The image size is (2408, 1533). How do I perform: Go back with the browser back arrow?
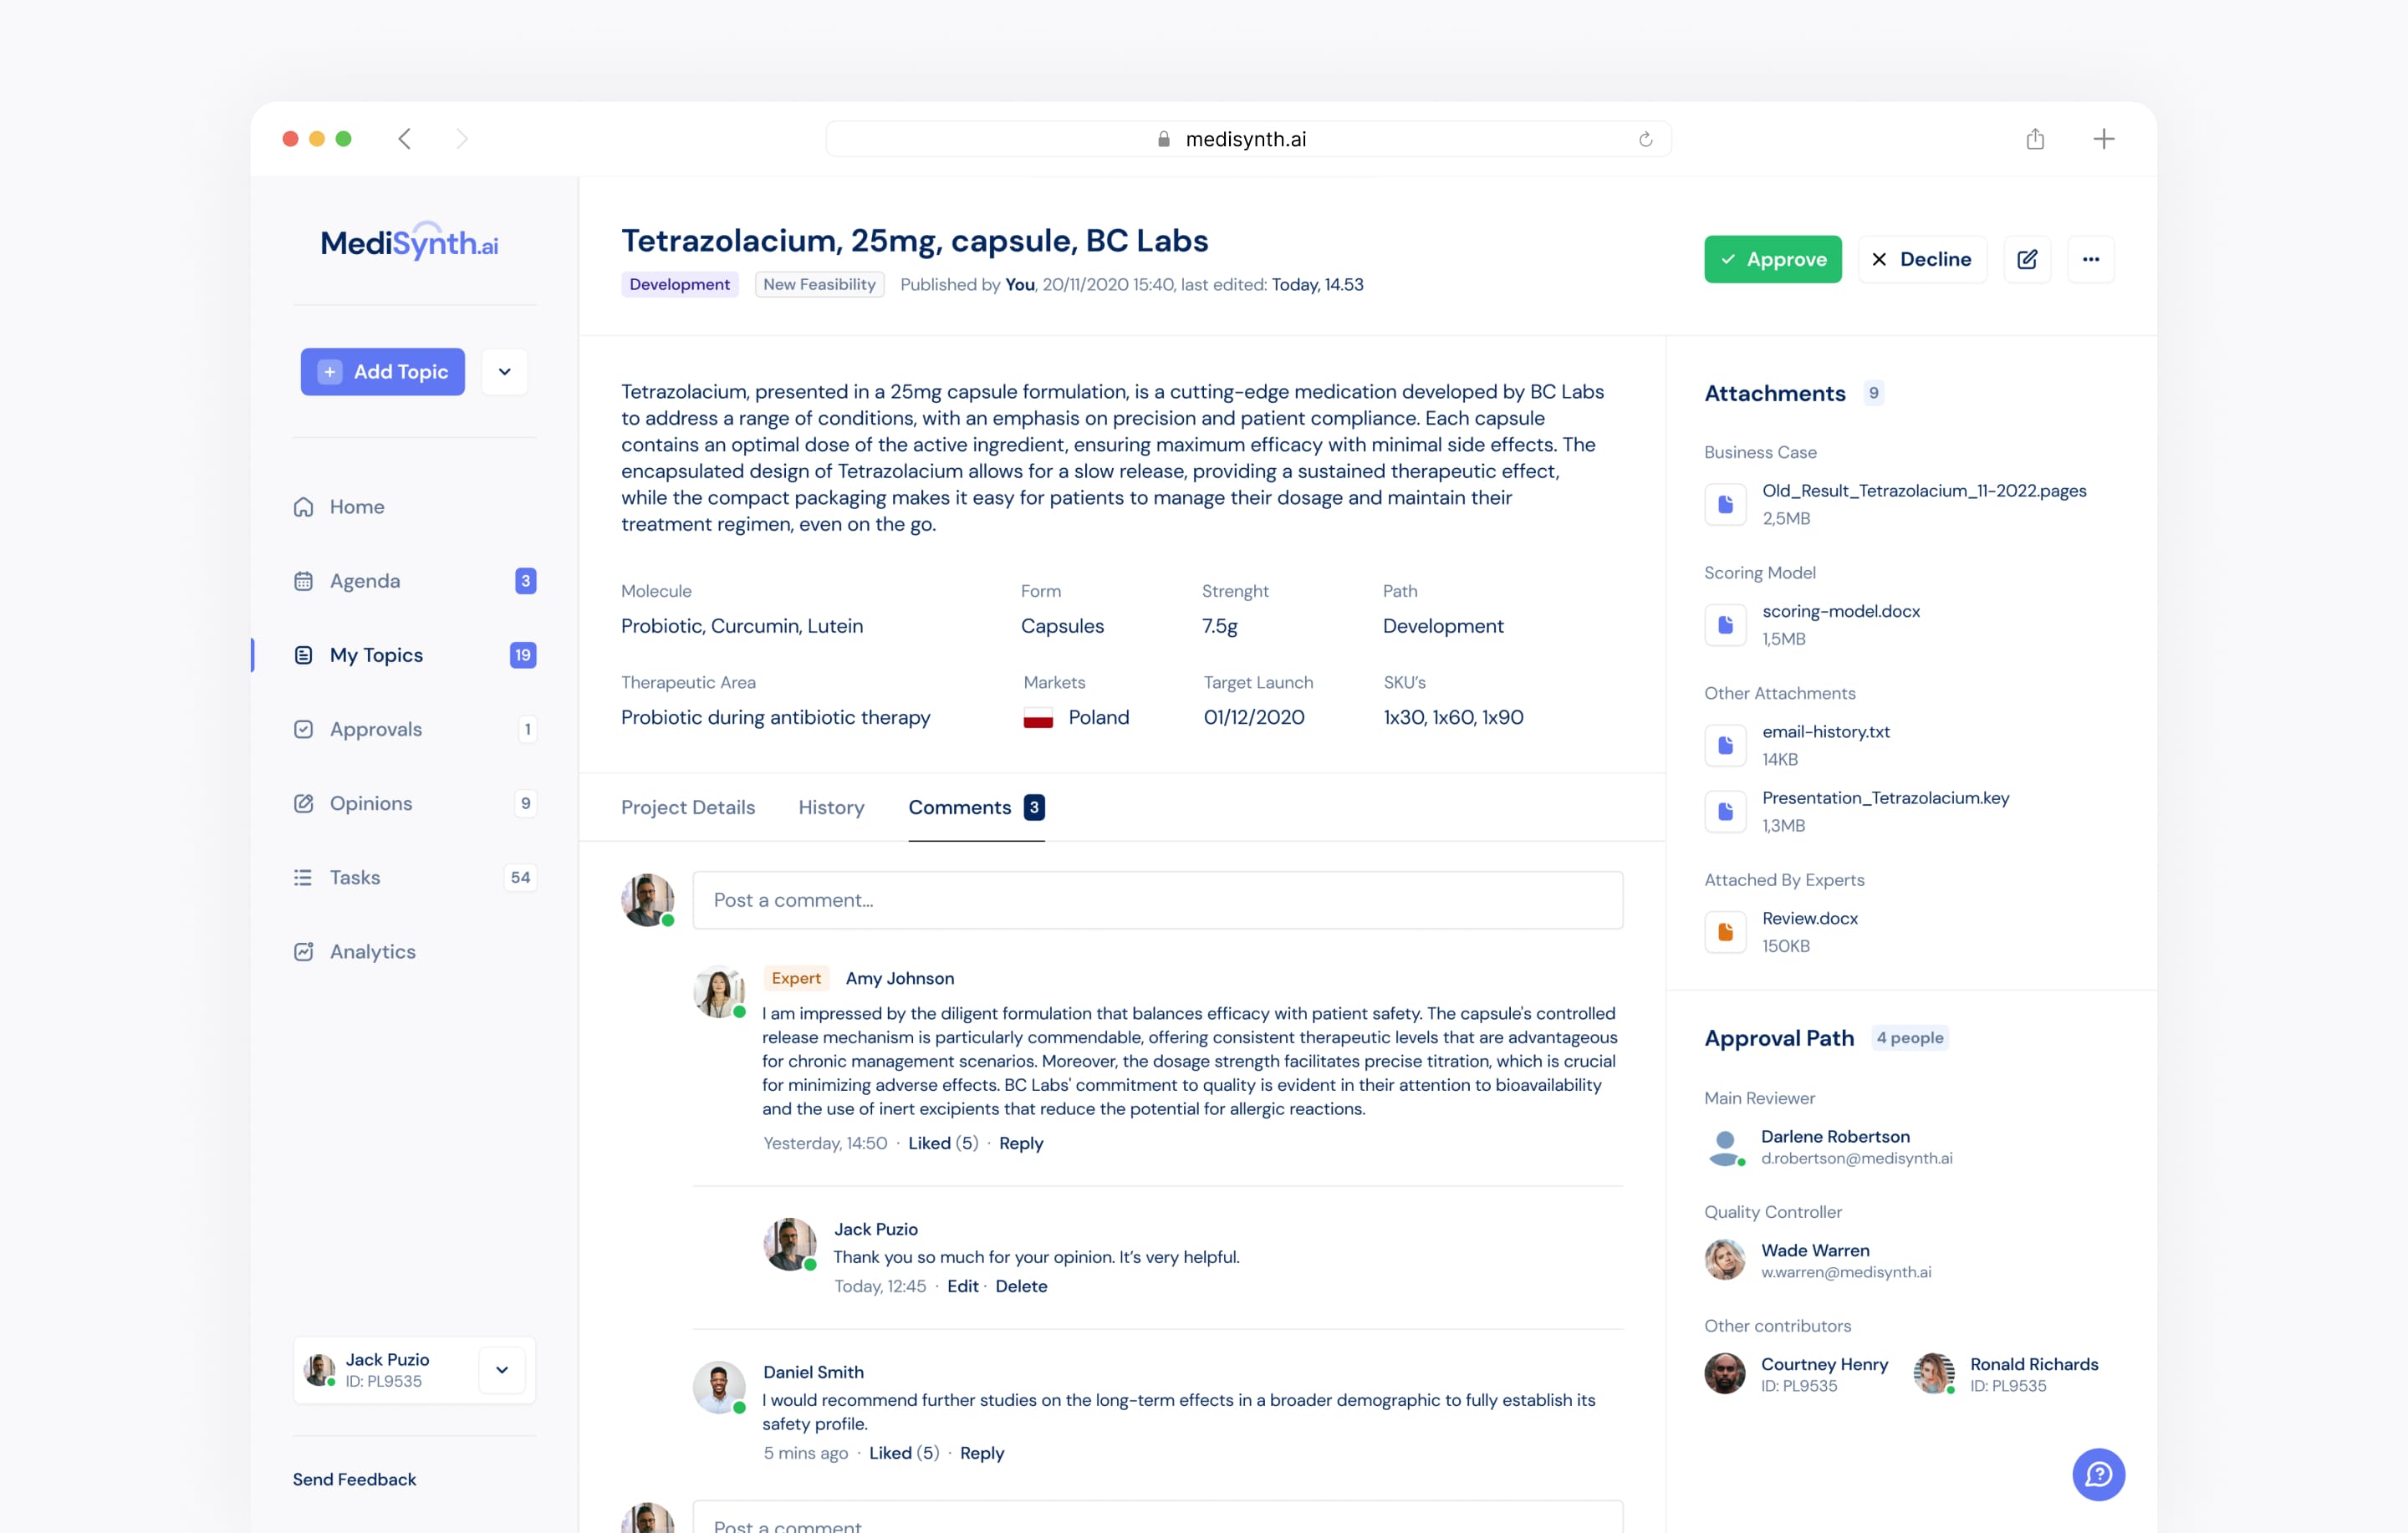405,139
